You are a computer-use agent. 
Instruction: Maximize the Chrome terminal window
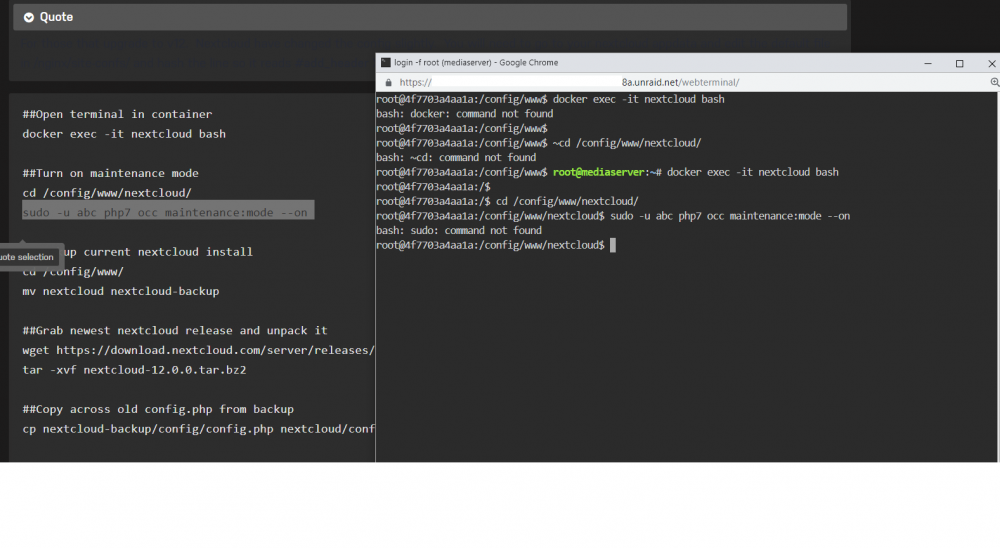click(x=959, y=63)
